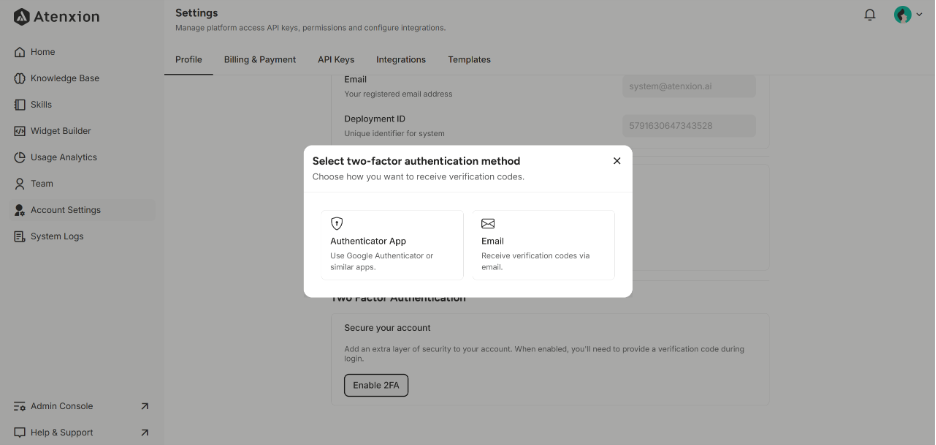Viewport: 936px width, 445px height.
Task: Click the Account Settings user-gear icon
Action: 20,210
